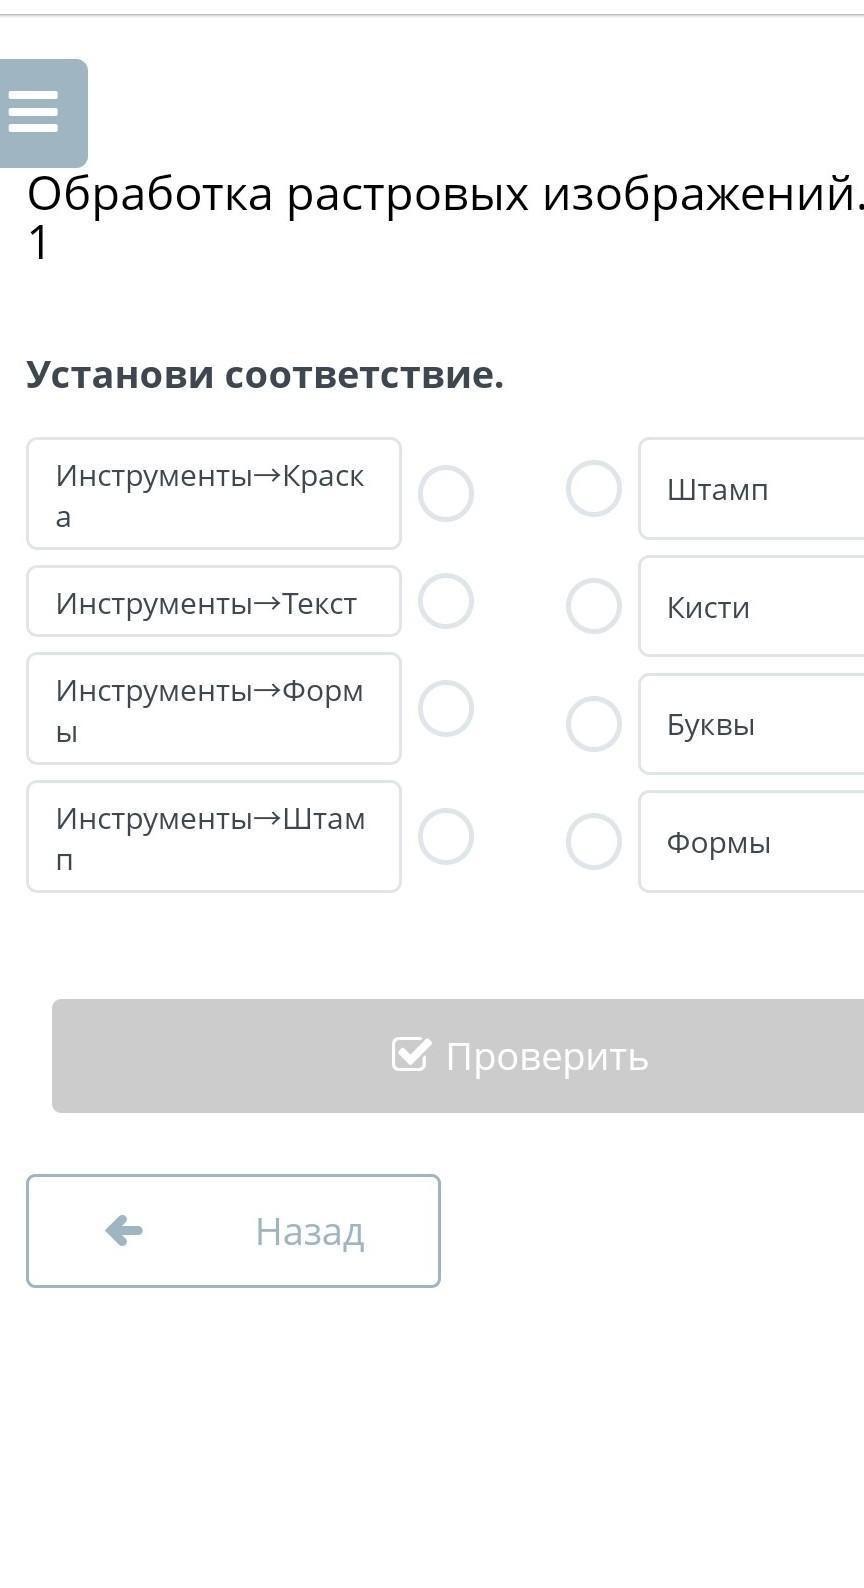The image size is (864, 1588).
Task: Click the Инструменты→Формы item box
Action: (213, 708)
